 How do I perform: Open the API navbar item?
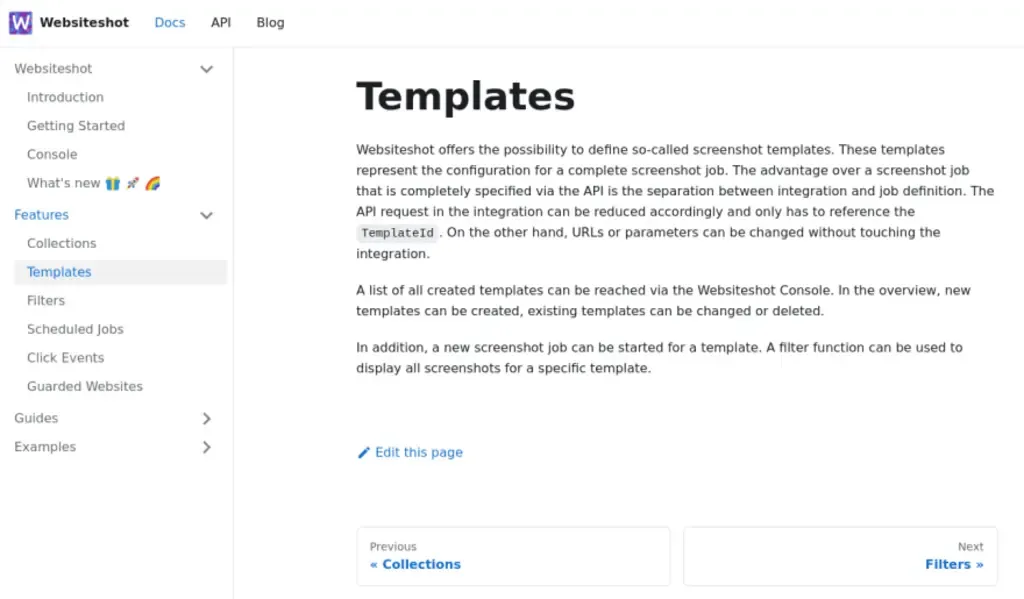click(x=221, y=22)
